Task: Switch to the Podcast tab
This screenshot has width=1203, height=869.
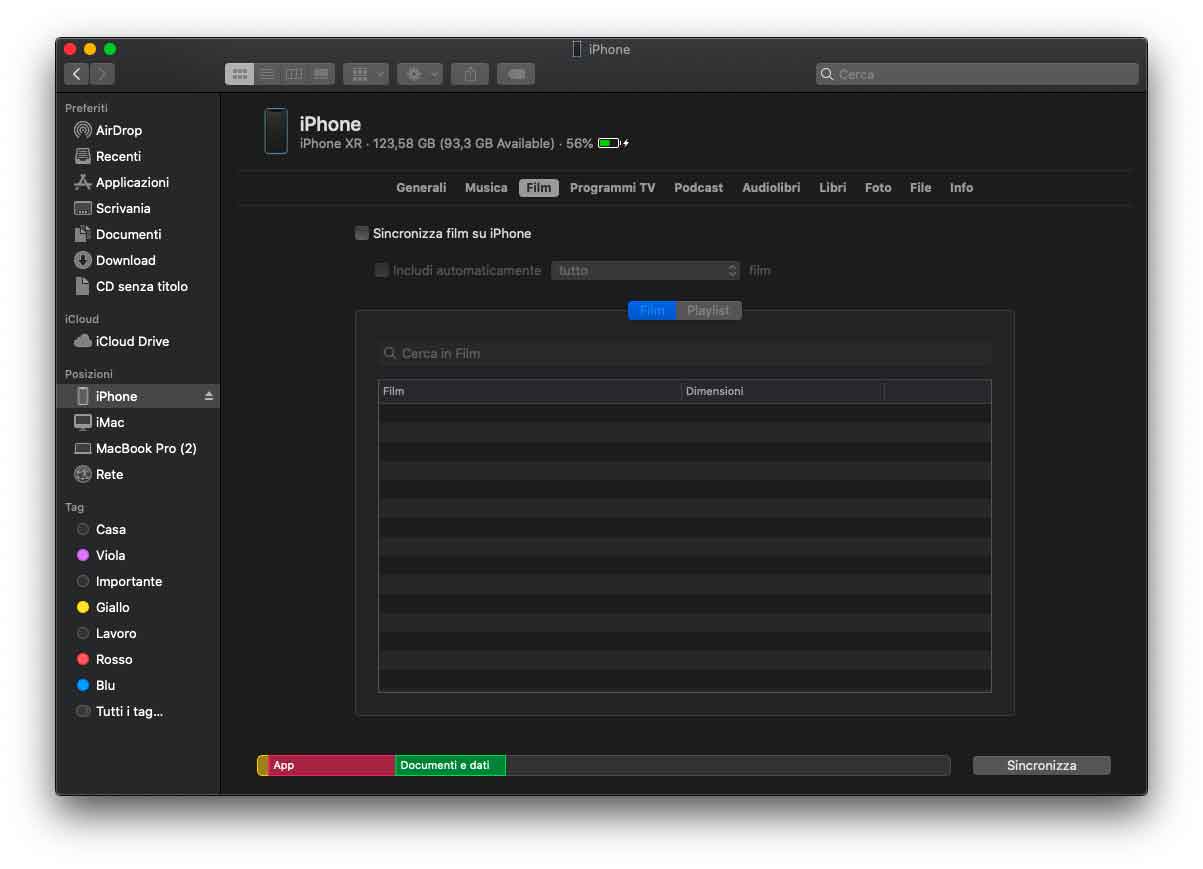Action: tap(698, 188)
